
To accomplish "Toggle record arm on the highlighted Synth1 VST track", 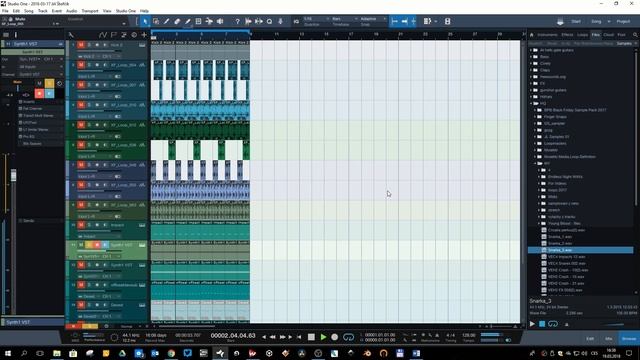I will pyautogui.click(x=97, y=245).
